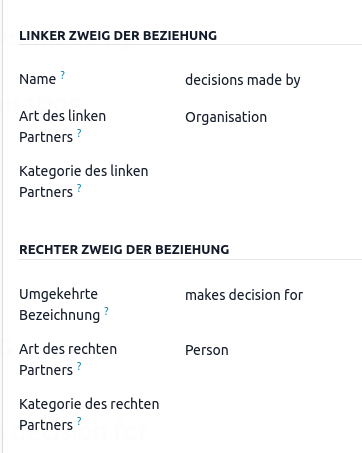
Task: Click help icon for Art des rechten Partners
Action: [x=79, y=366]
